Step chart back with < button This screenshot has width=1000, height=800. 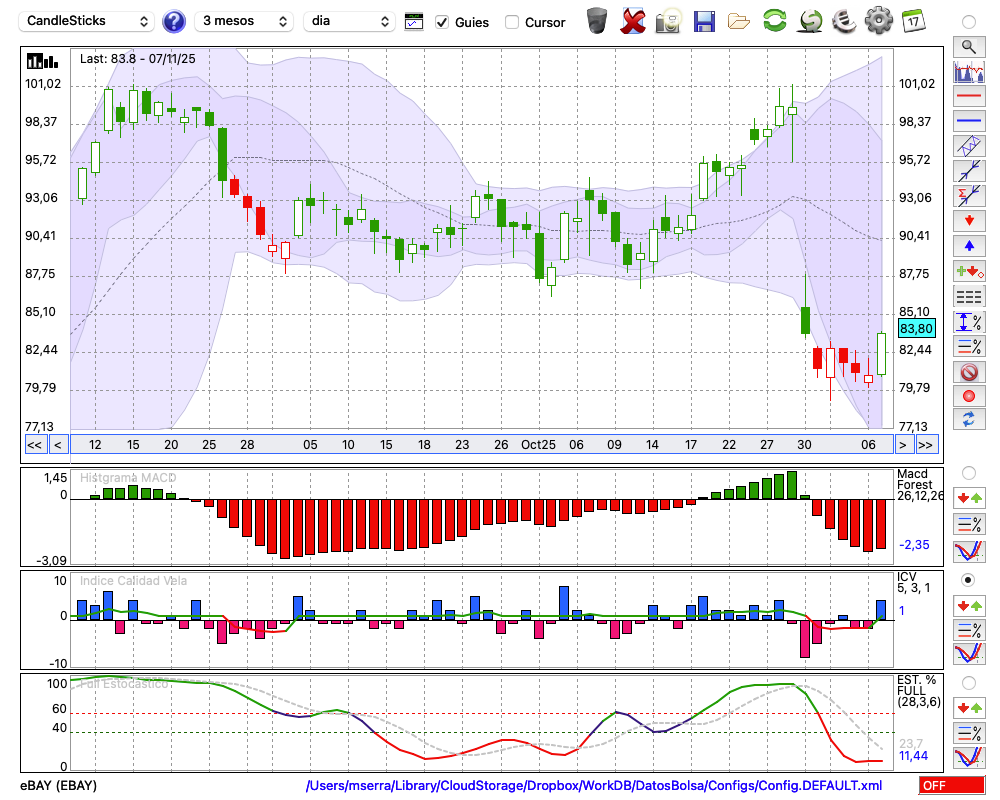(x=58, y=445)
